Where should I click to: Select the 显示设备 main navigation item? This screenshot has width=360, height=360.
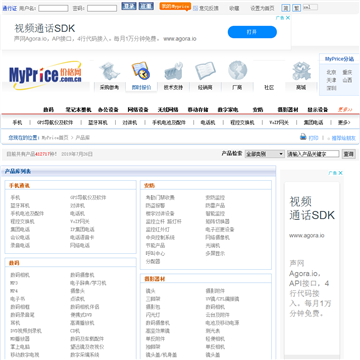click(318, 110)
